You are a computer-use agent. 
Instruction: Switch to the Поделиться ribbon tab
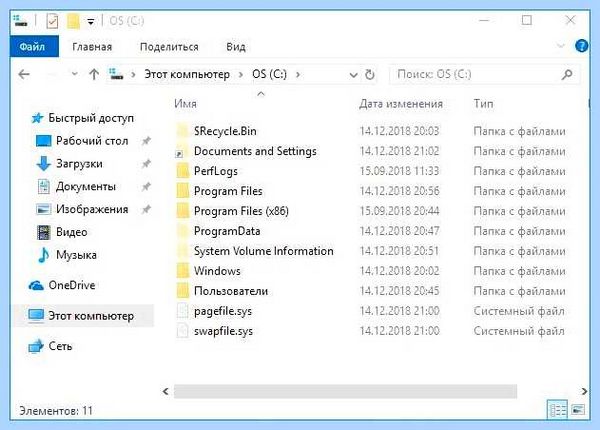[x=169, y=47]
